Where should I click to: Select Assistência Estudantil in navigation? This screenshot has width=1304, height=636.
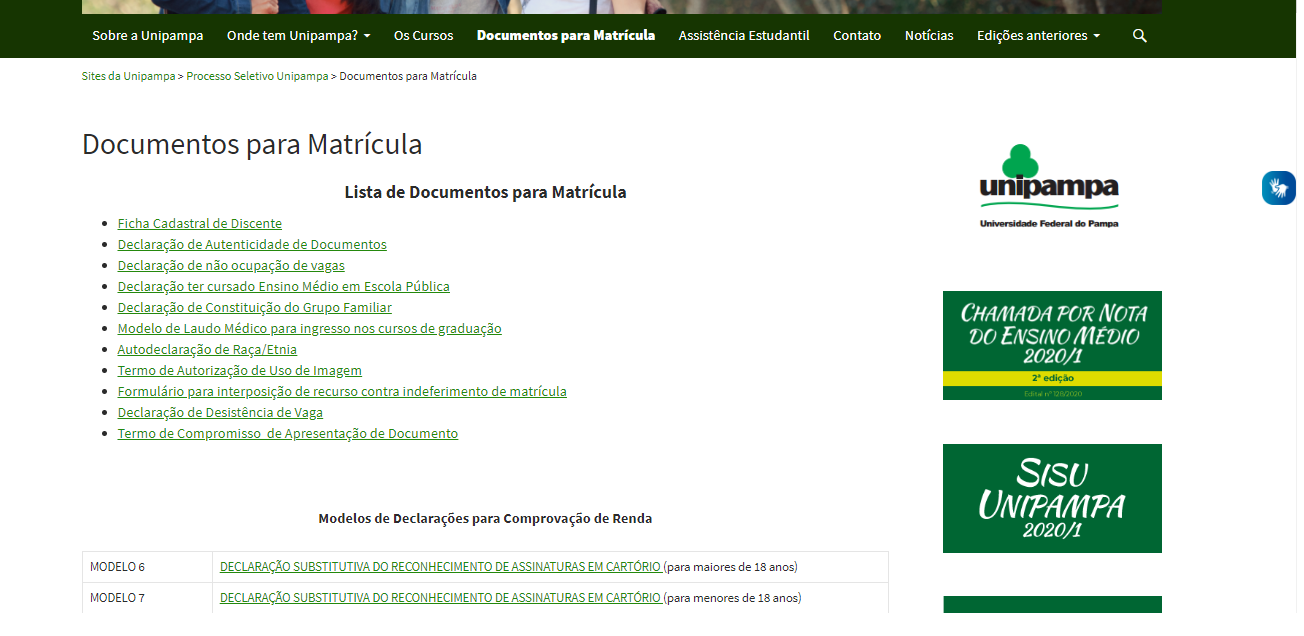[x=744, y=36]
